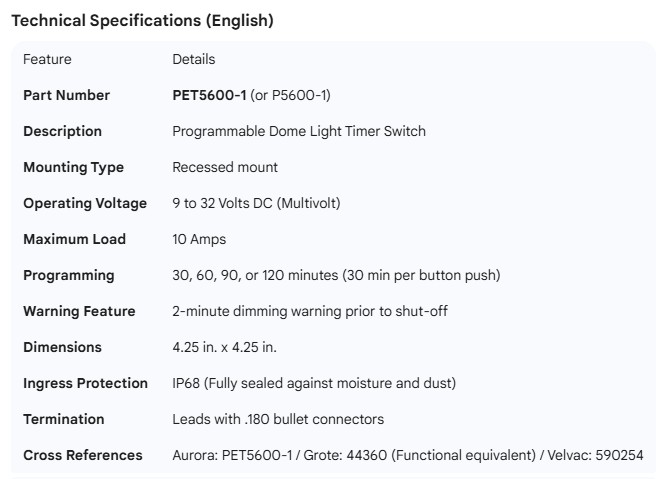
Task: Click the Cross References row label
Action: [83, 455]
